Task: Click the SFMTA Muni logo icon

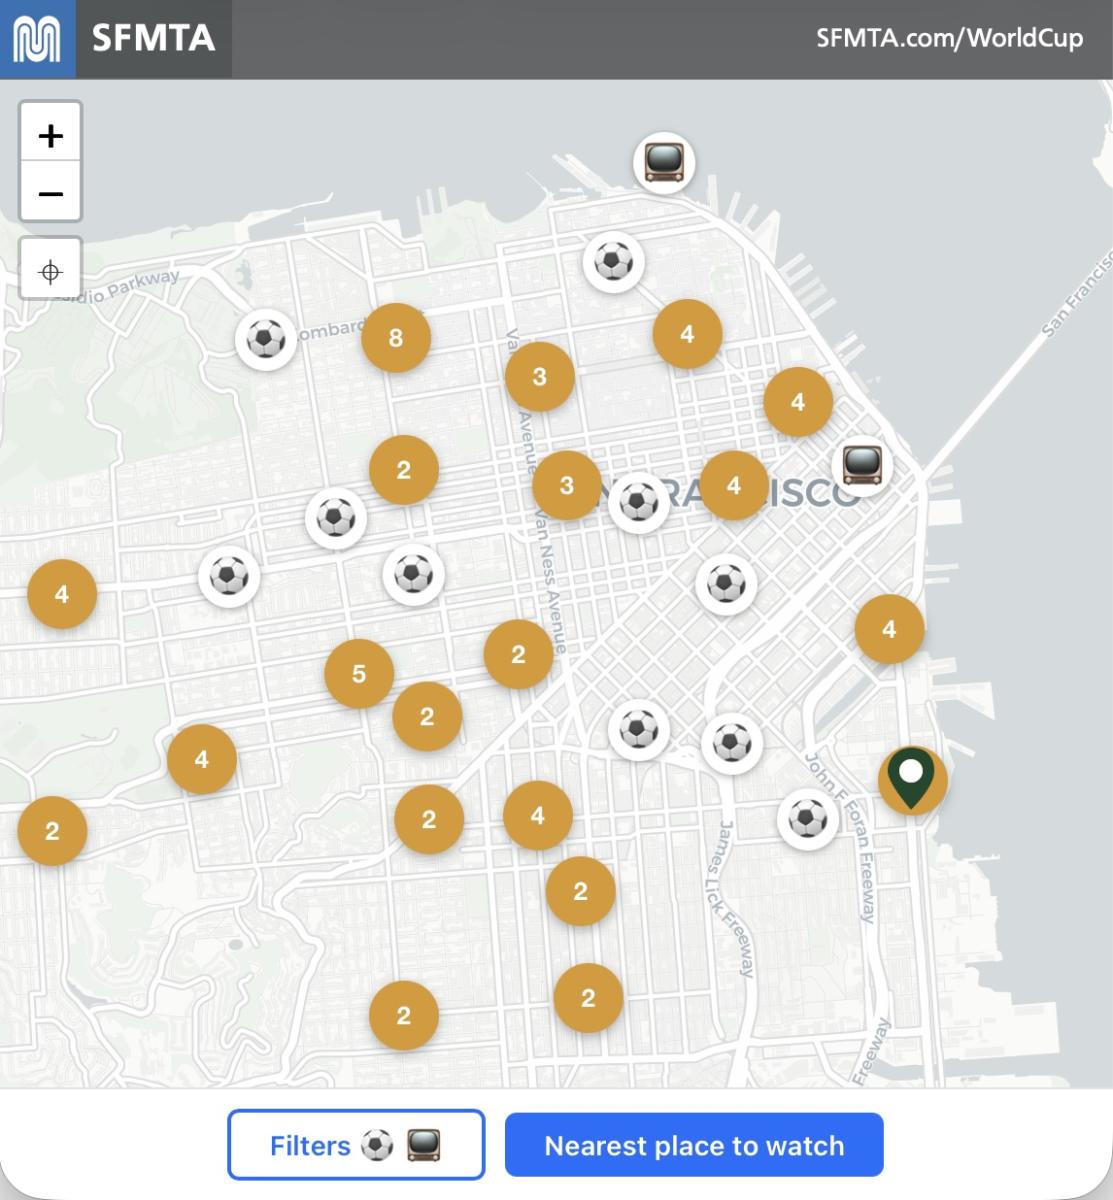Action: point(37,39)
